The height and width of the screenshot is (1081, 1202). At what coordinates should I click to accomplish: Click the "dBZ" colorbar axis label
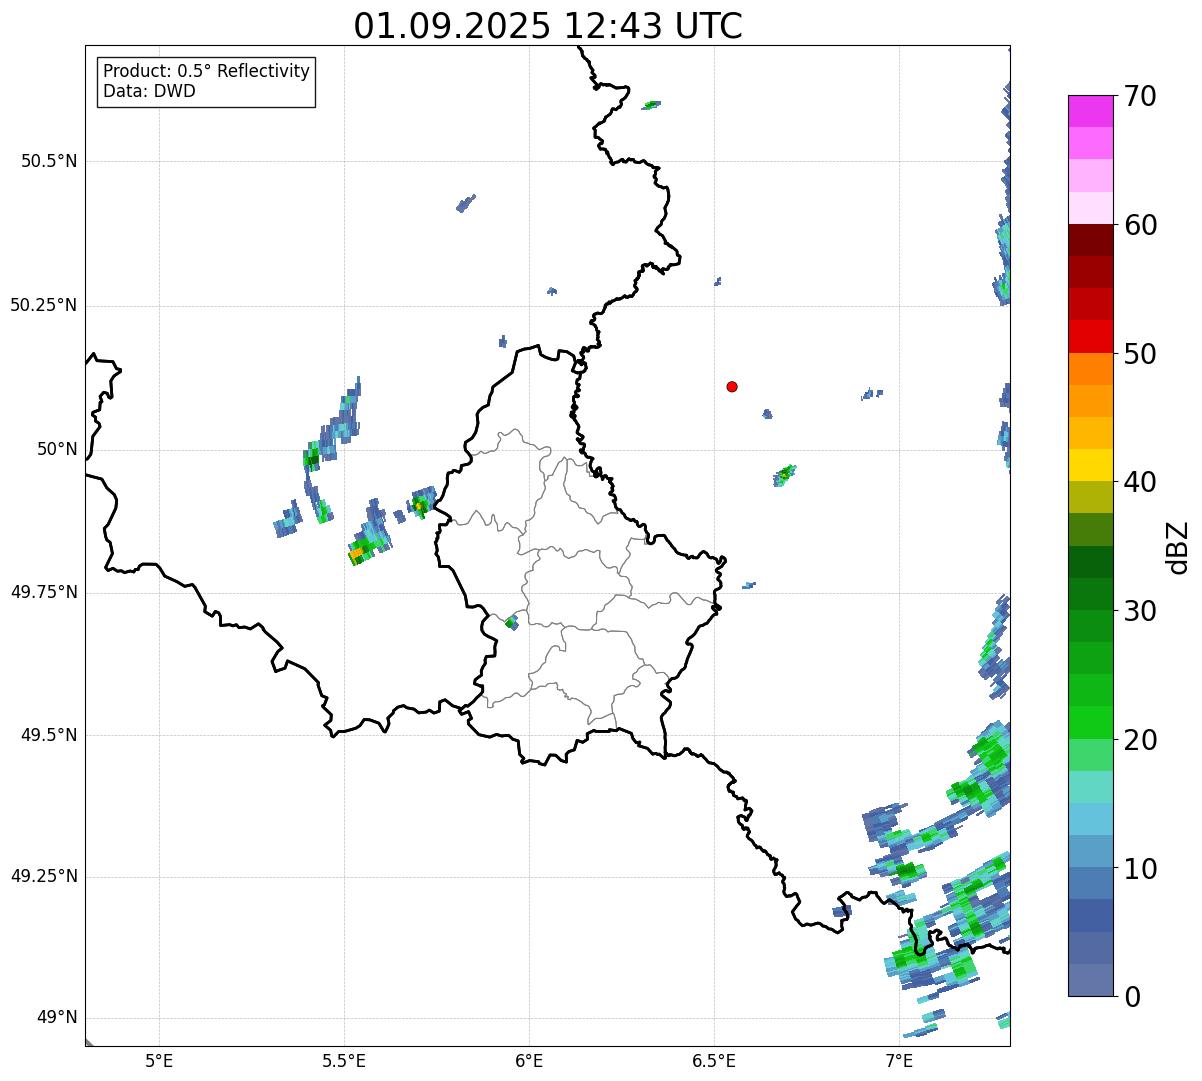coord(1178,547)
